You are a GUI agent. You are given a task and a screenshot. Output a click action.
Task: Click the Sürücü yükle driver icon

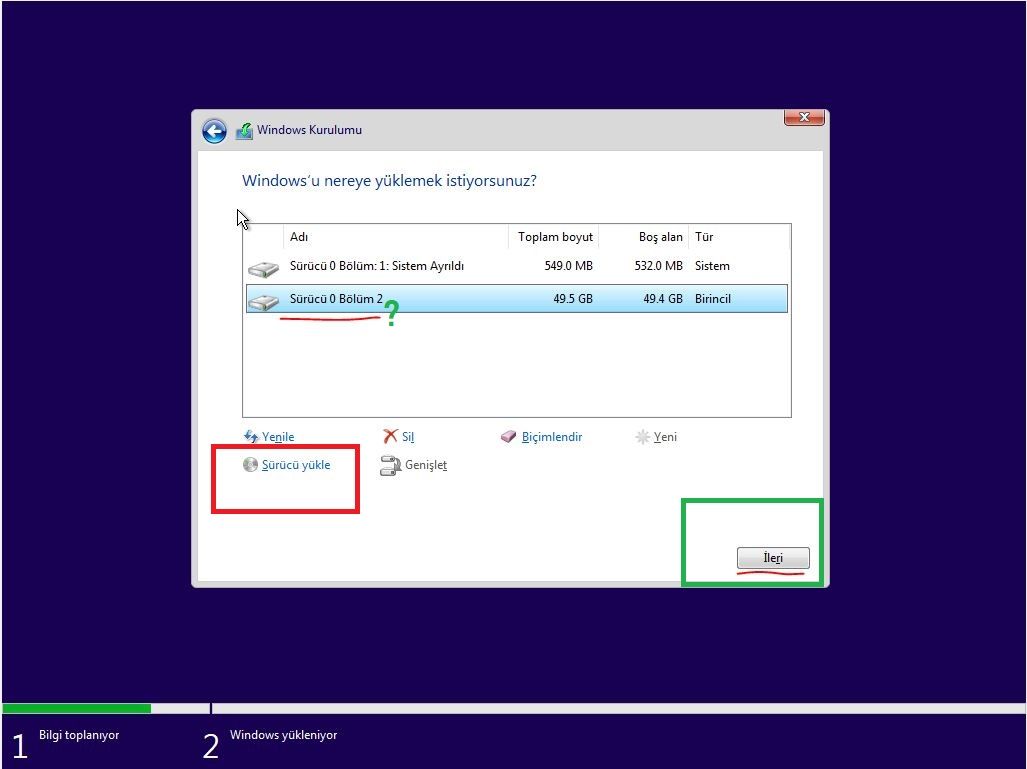point(249,464)
